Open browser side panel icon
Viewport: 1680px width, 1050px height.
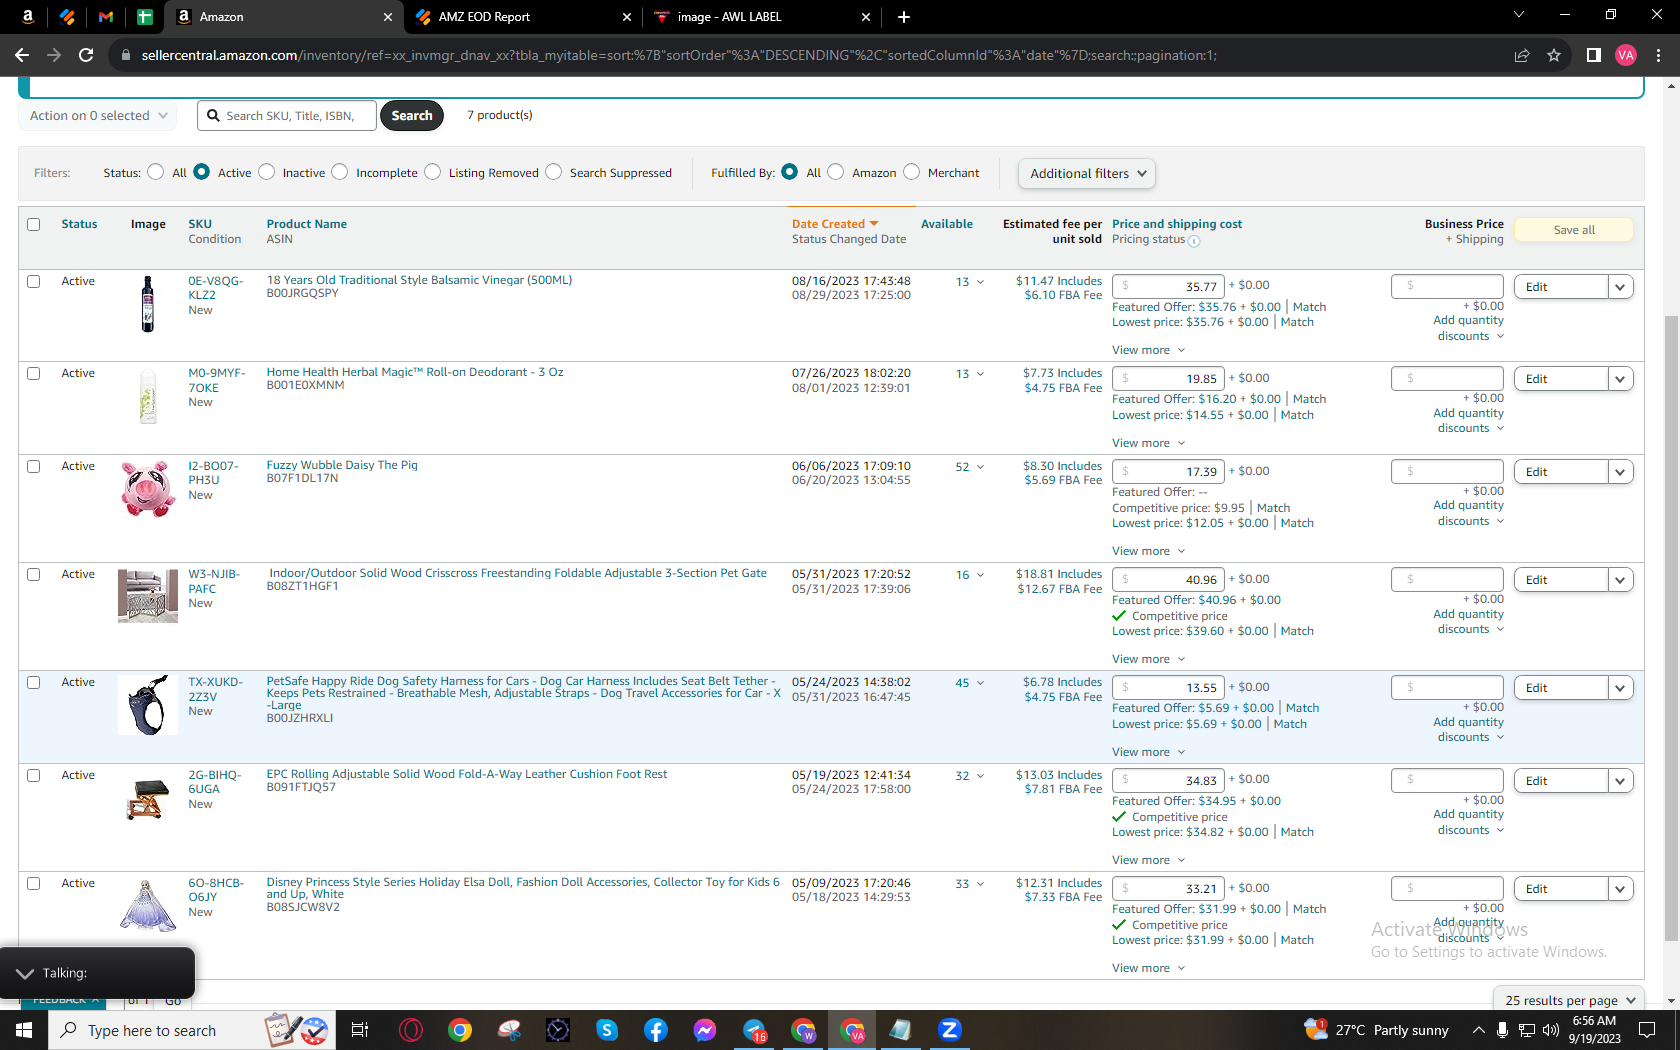click(1594, 55)
